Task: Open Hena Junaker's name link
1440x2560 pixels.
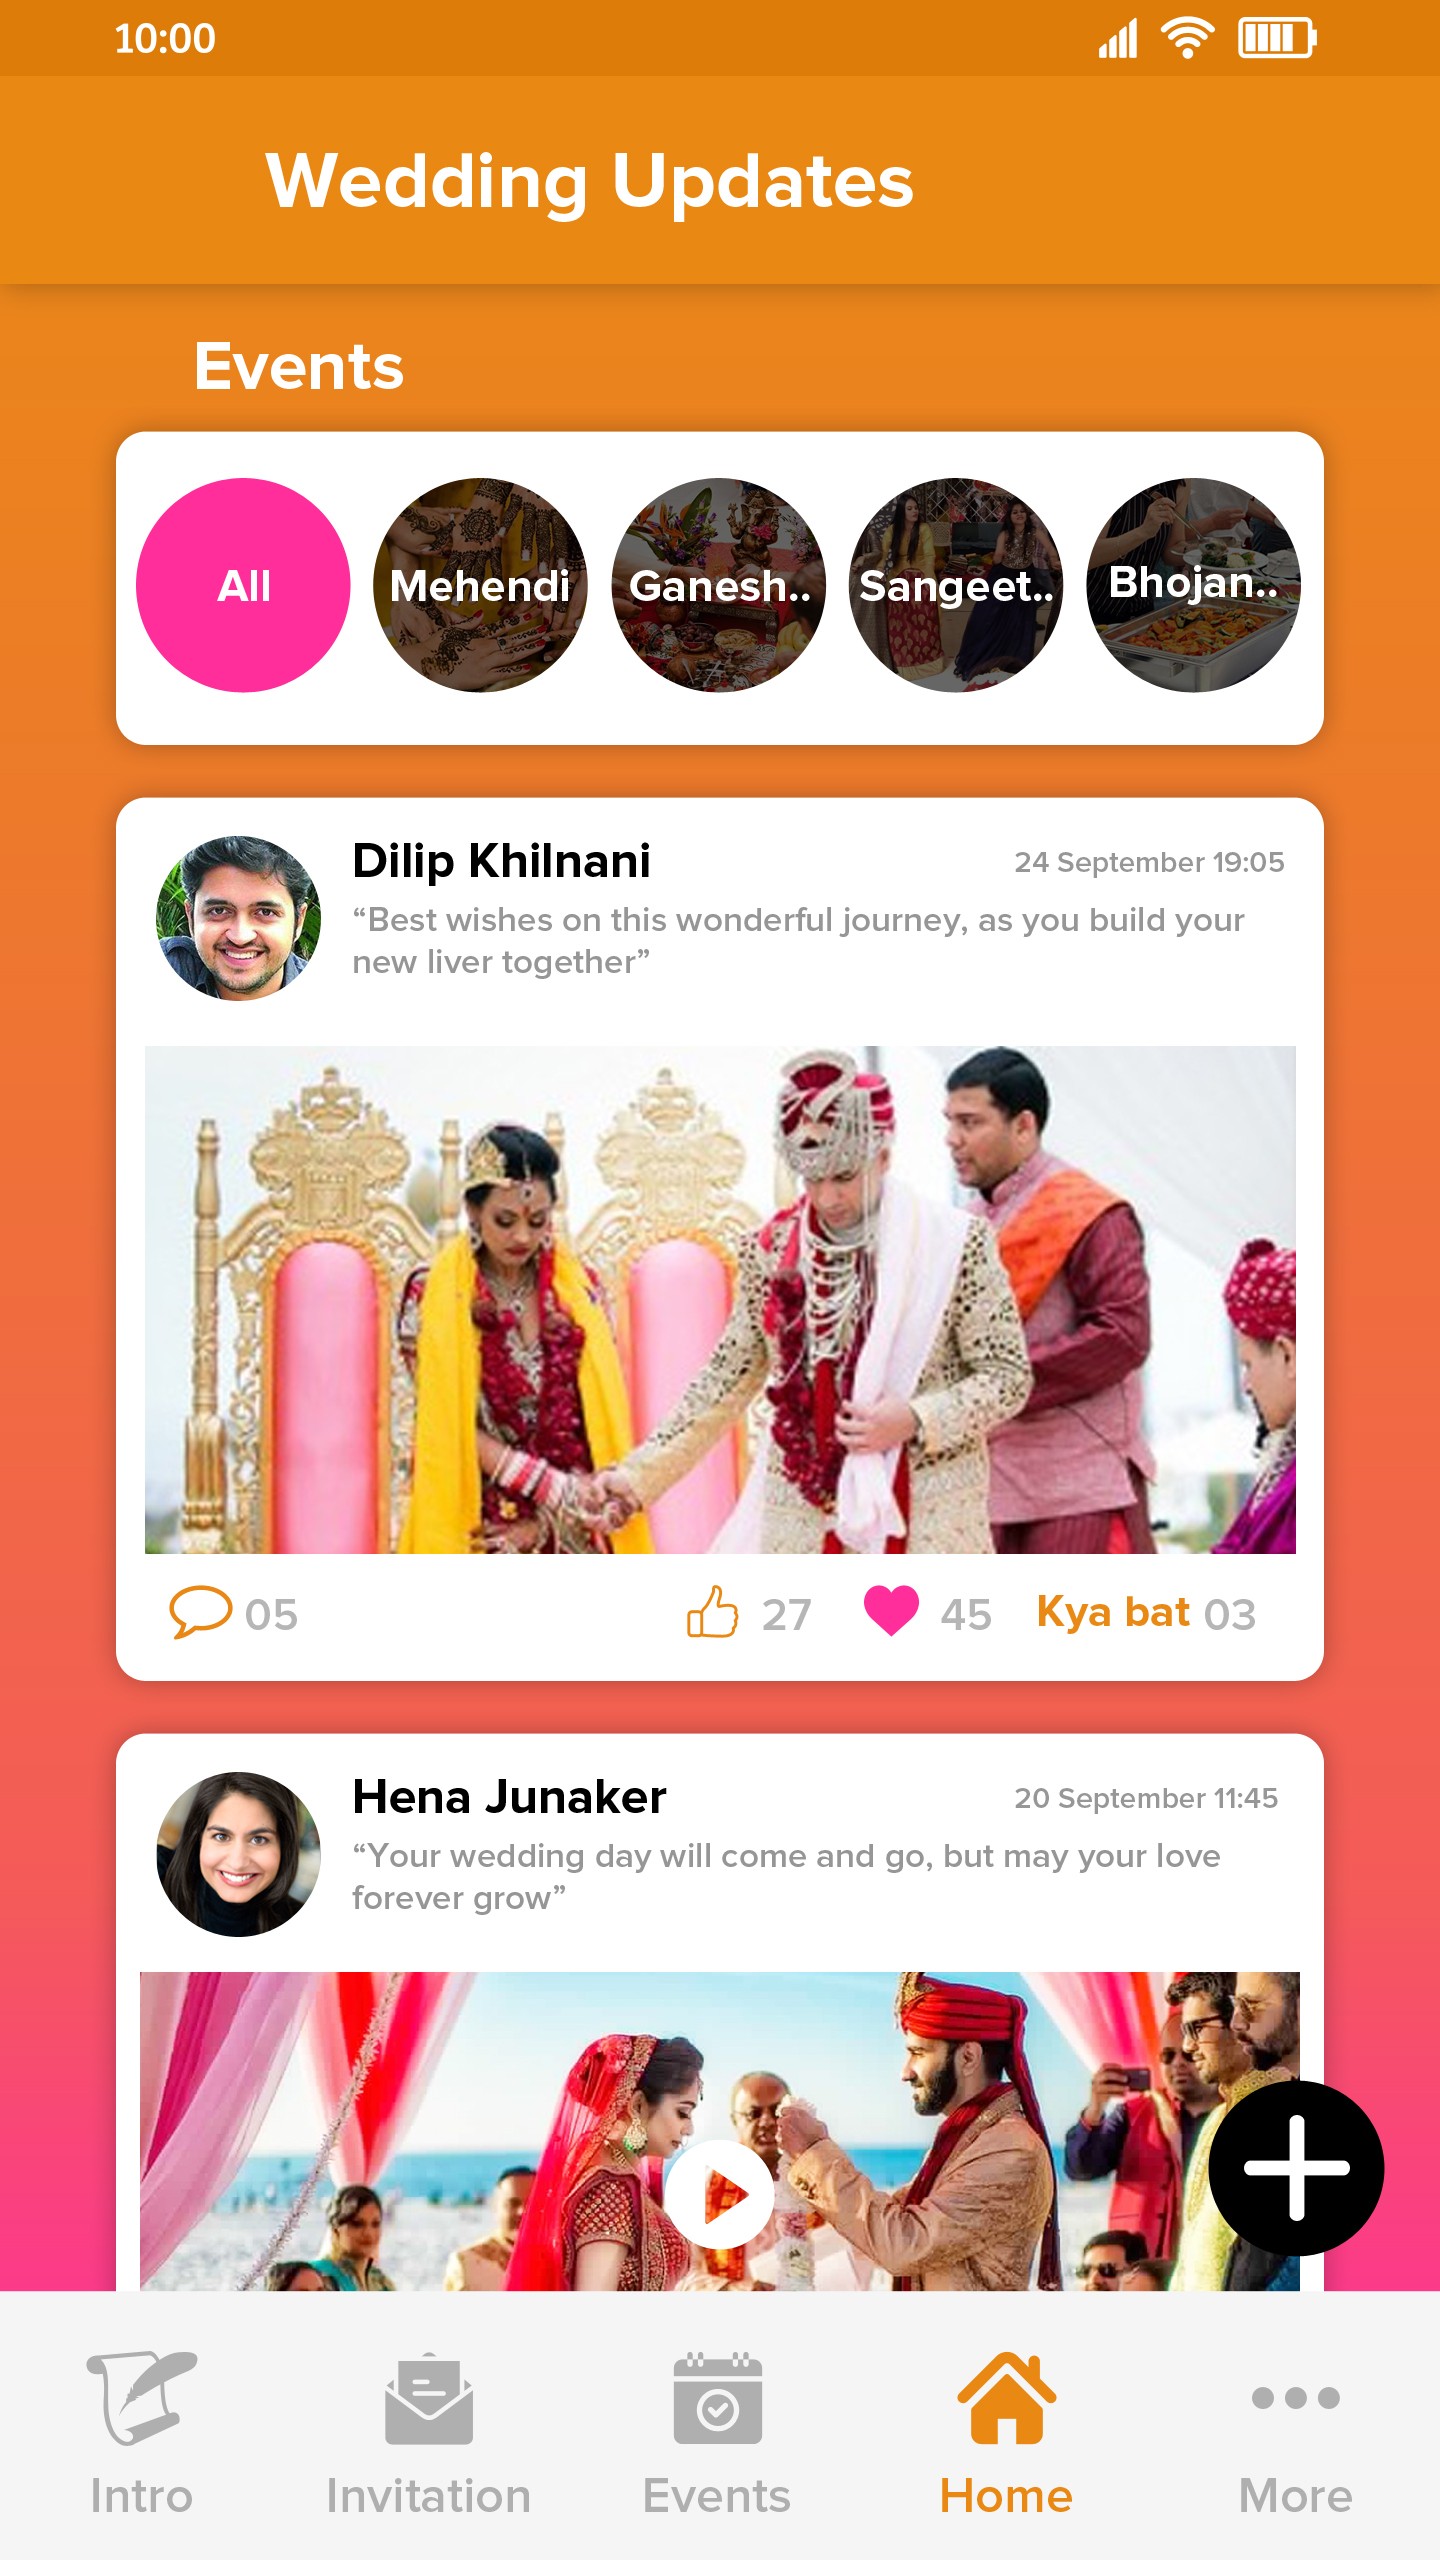Action: pyautogui.click(x=509, y=1797)
